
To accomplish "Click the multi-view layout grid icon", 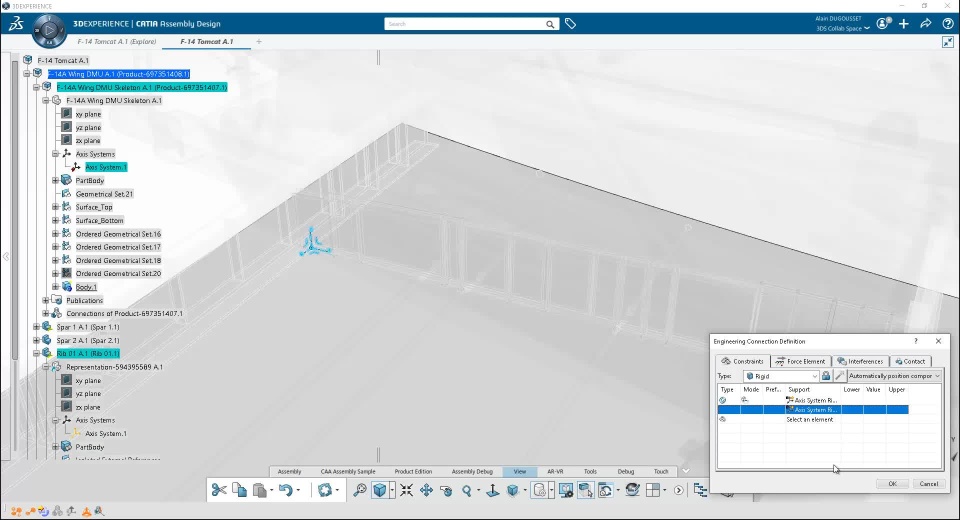I will pos(653,490).
